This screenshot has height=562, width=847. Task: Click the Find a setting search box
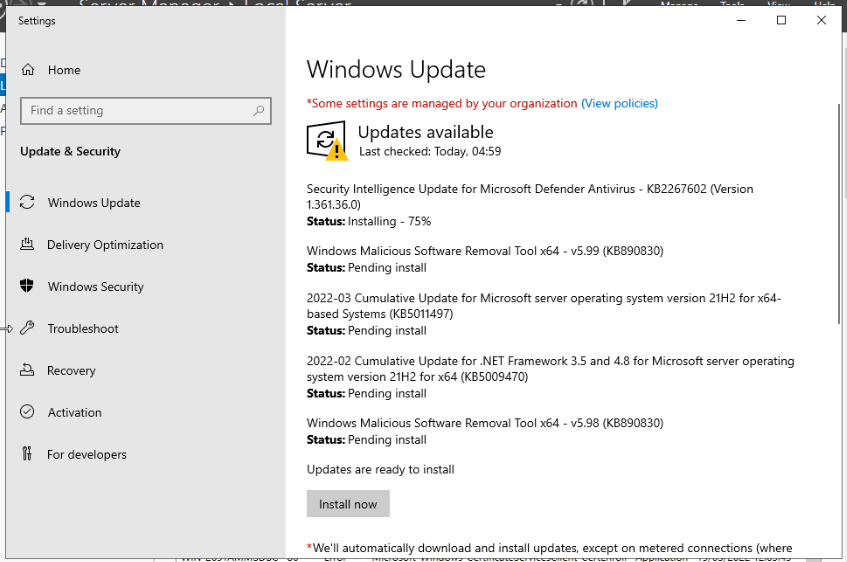pyautogui.click(x=146, y=111)
